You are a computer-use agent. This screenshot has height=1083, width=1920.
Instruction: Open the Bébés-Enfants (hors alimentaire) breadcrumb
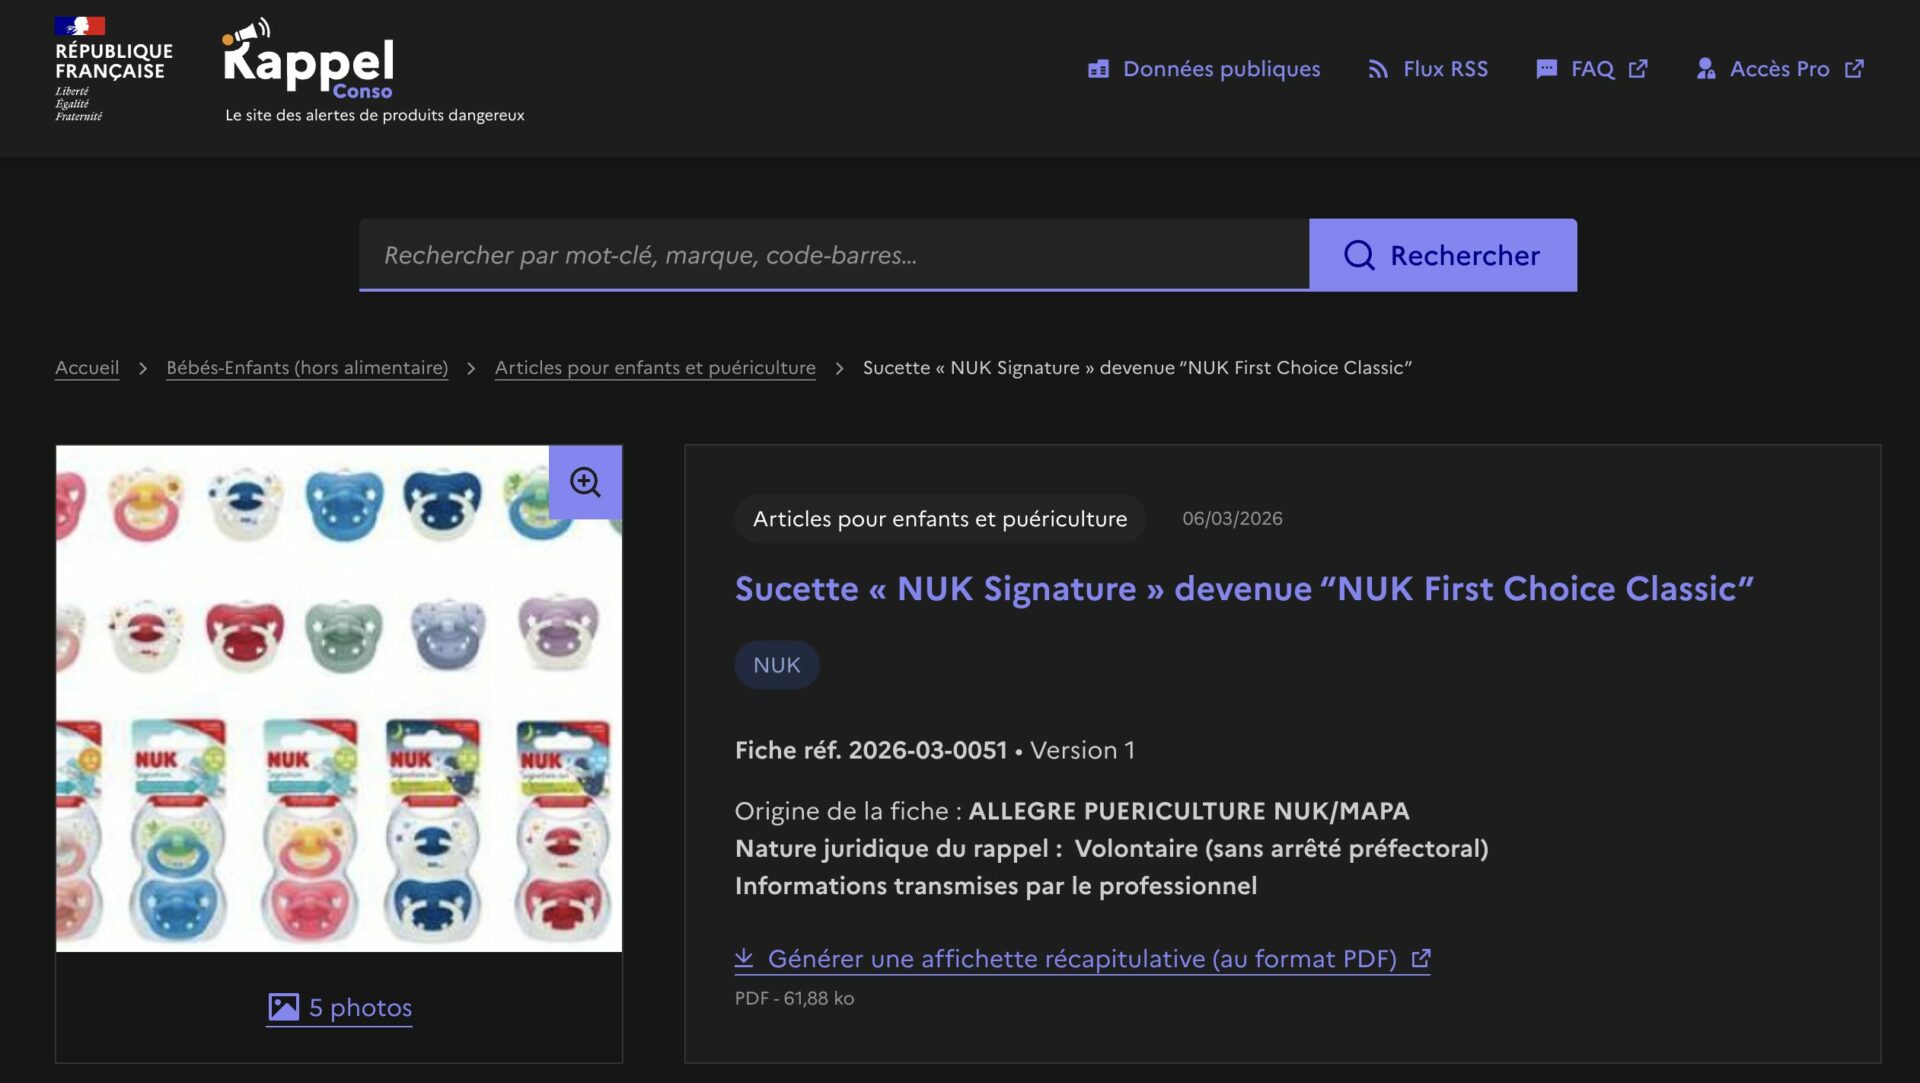306,368
